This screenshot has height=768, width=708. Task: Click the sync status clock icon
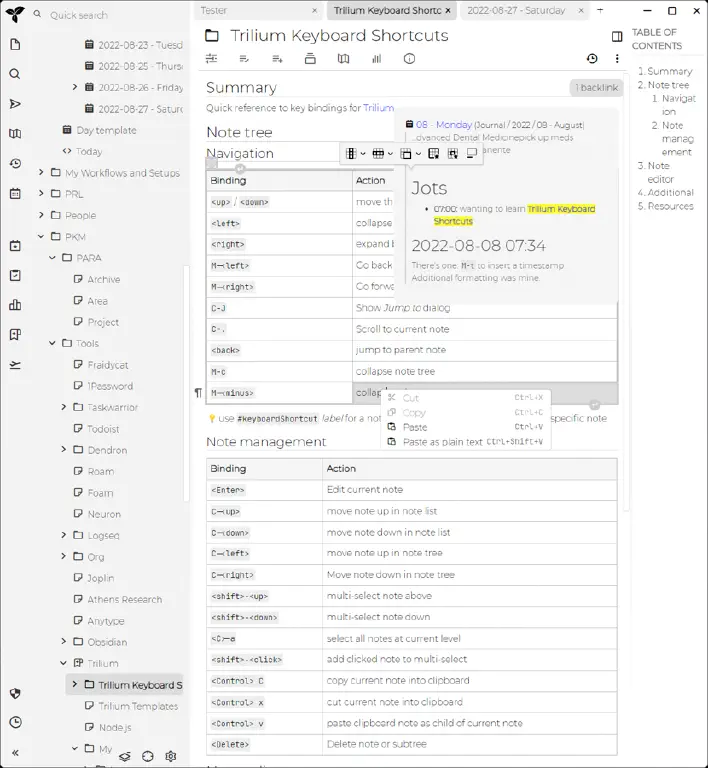15,722
